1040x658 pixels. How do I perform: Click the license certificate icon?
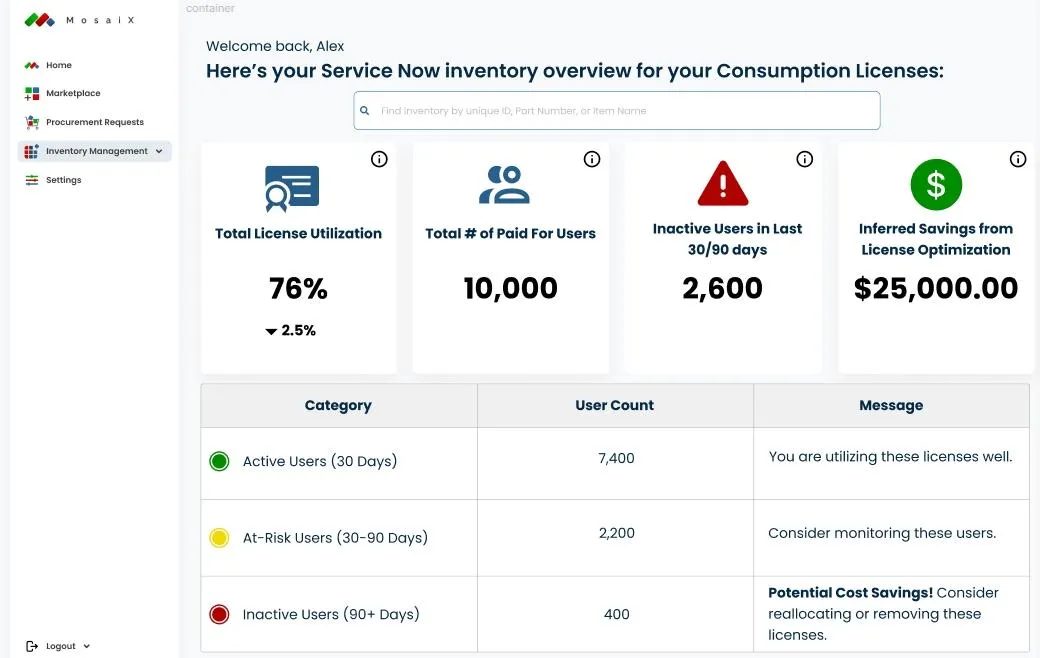[292, 188]
